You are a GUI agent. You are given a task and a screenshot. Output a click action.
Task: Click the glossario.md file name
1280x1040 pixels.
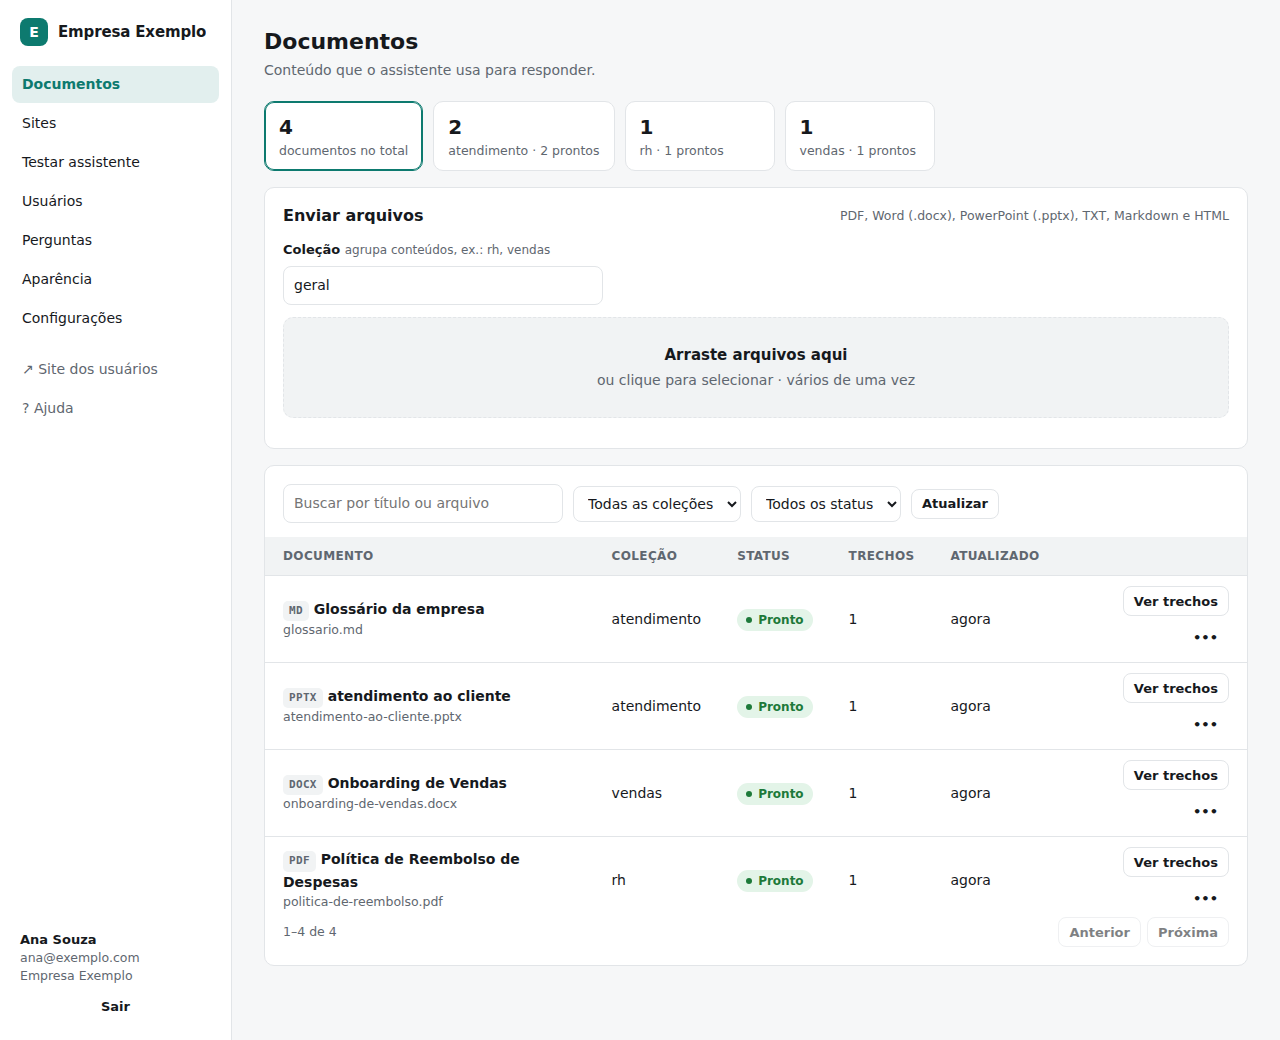323,630
